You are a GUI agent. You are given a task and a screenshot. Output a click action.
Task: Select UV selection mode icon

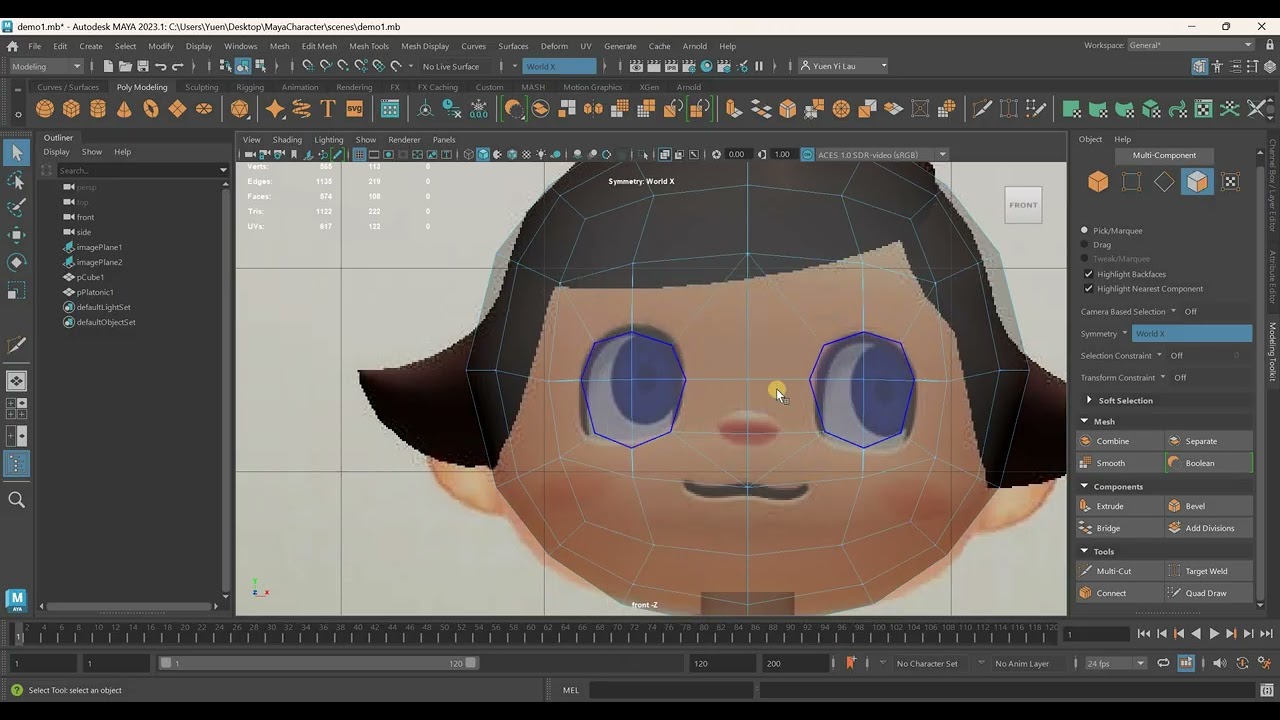pos(1230,181)
